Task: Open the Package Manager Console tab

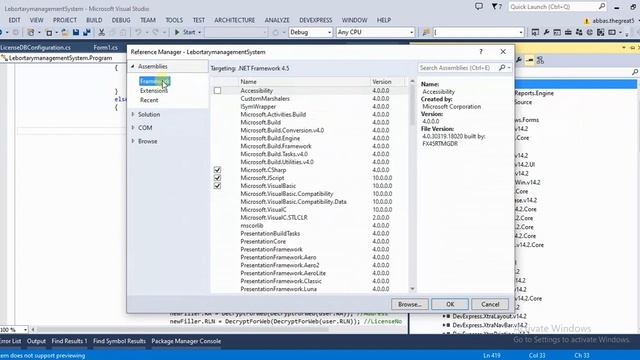Action: 186,341
